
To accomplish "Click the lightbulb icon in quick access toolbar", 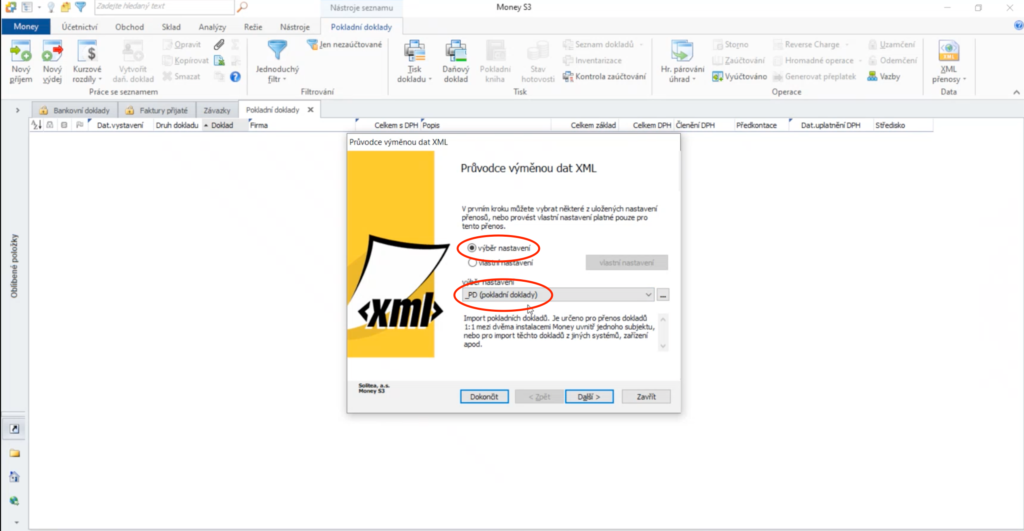I will click(51, 7).
